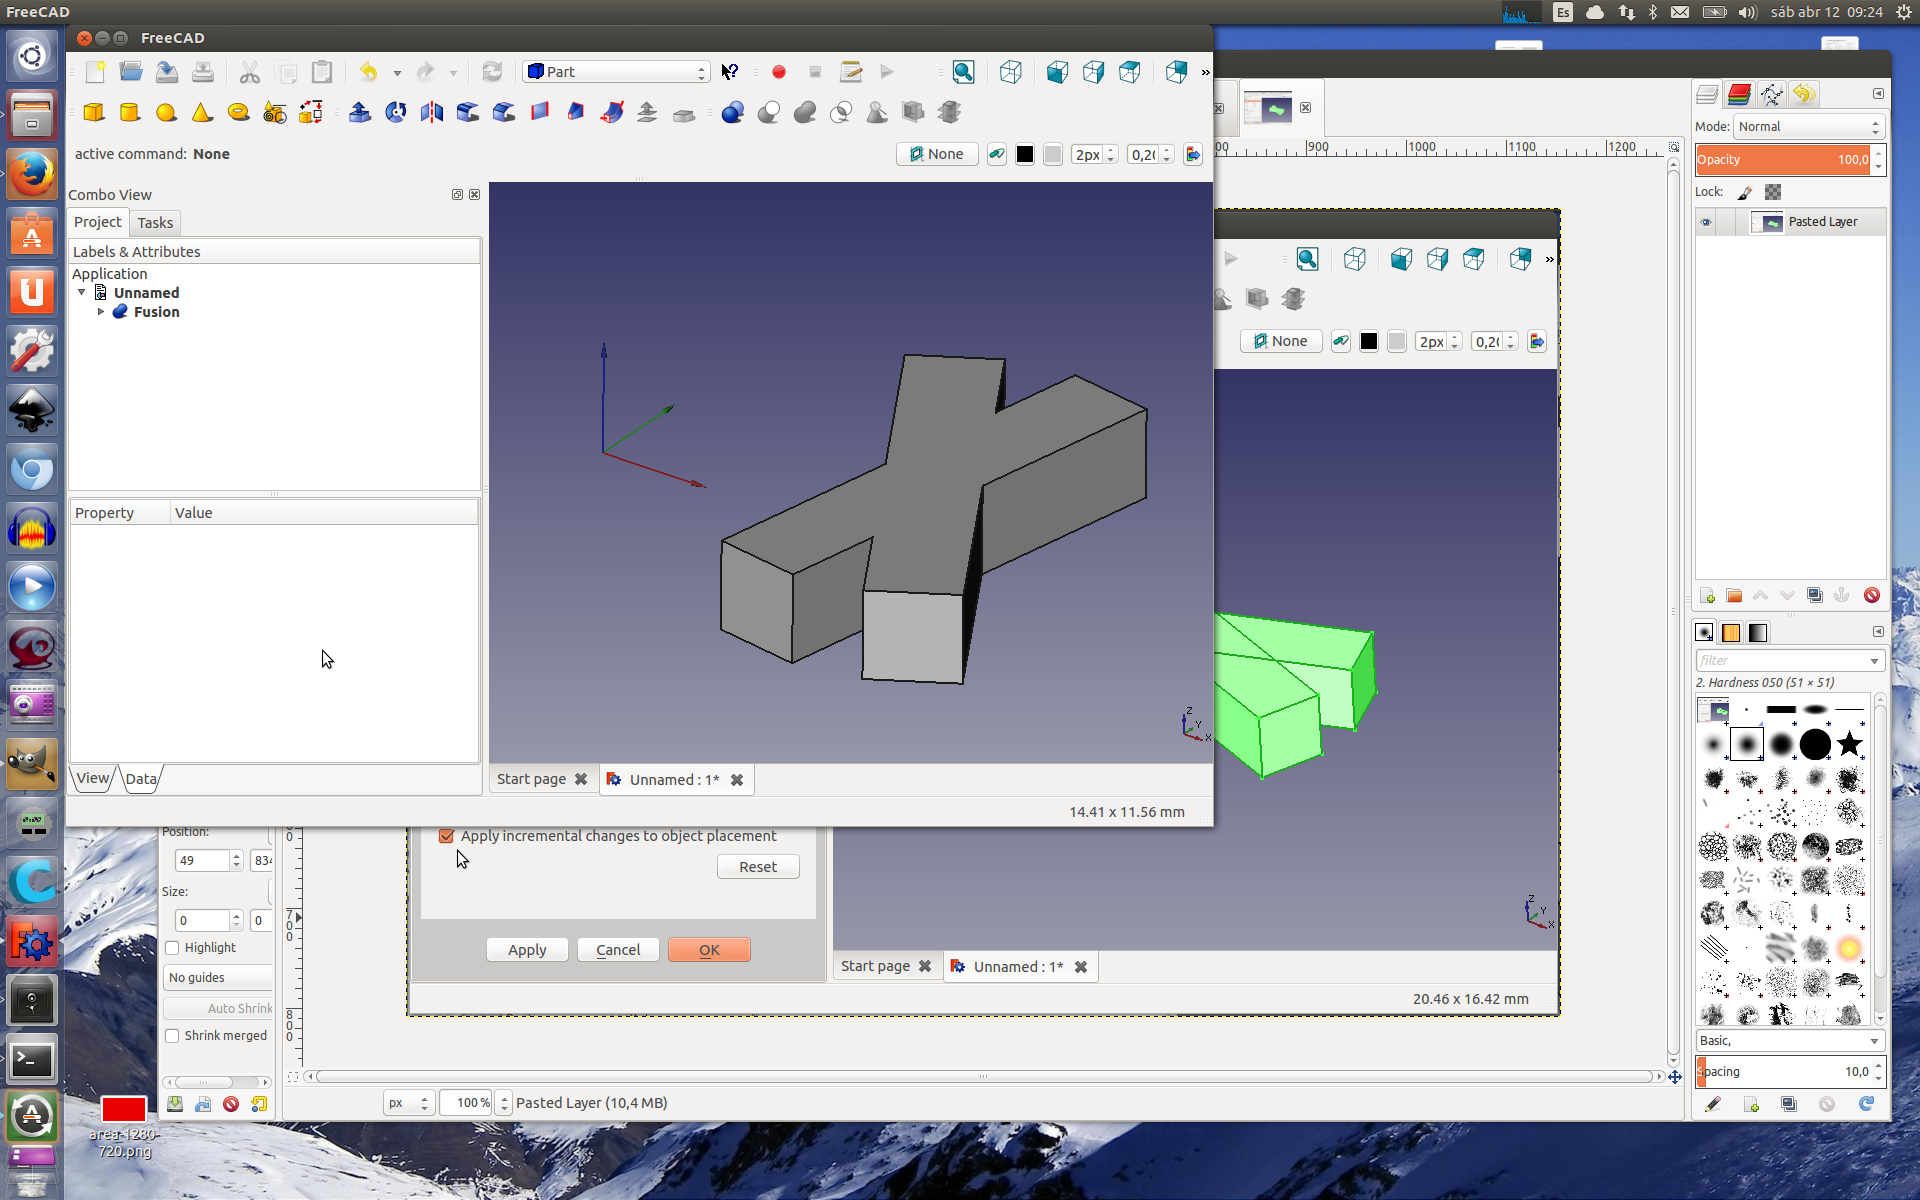Start macro recording with red dot

click(779, 72)
